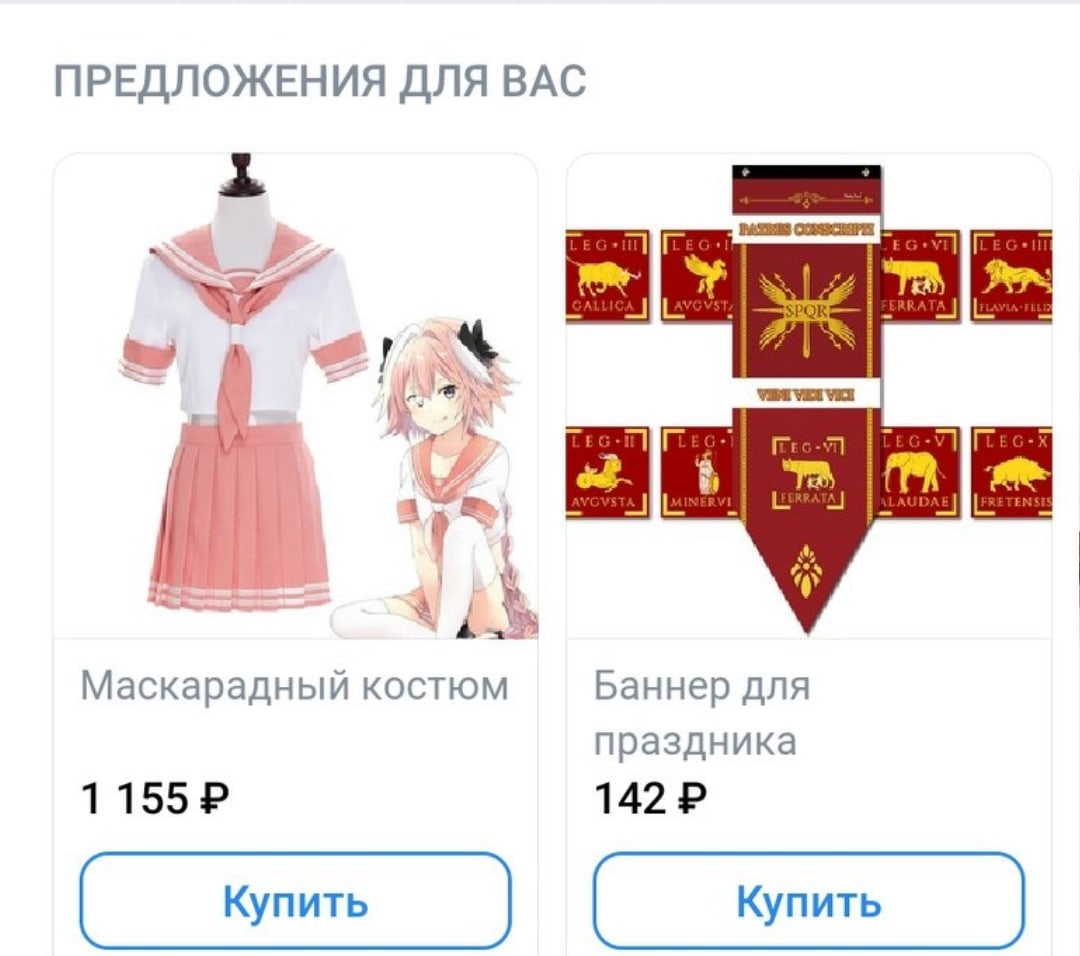The image size is (1080, 956).
Task: Click the VENI VIDI VICI strip on the banner
Action: (x=806, y=395)
